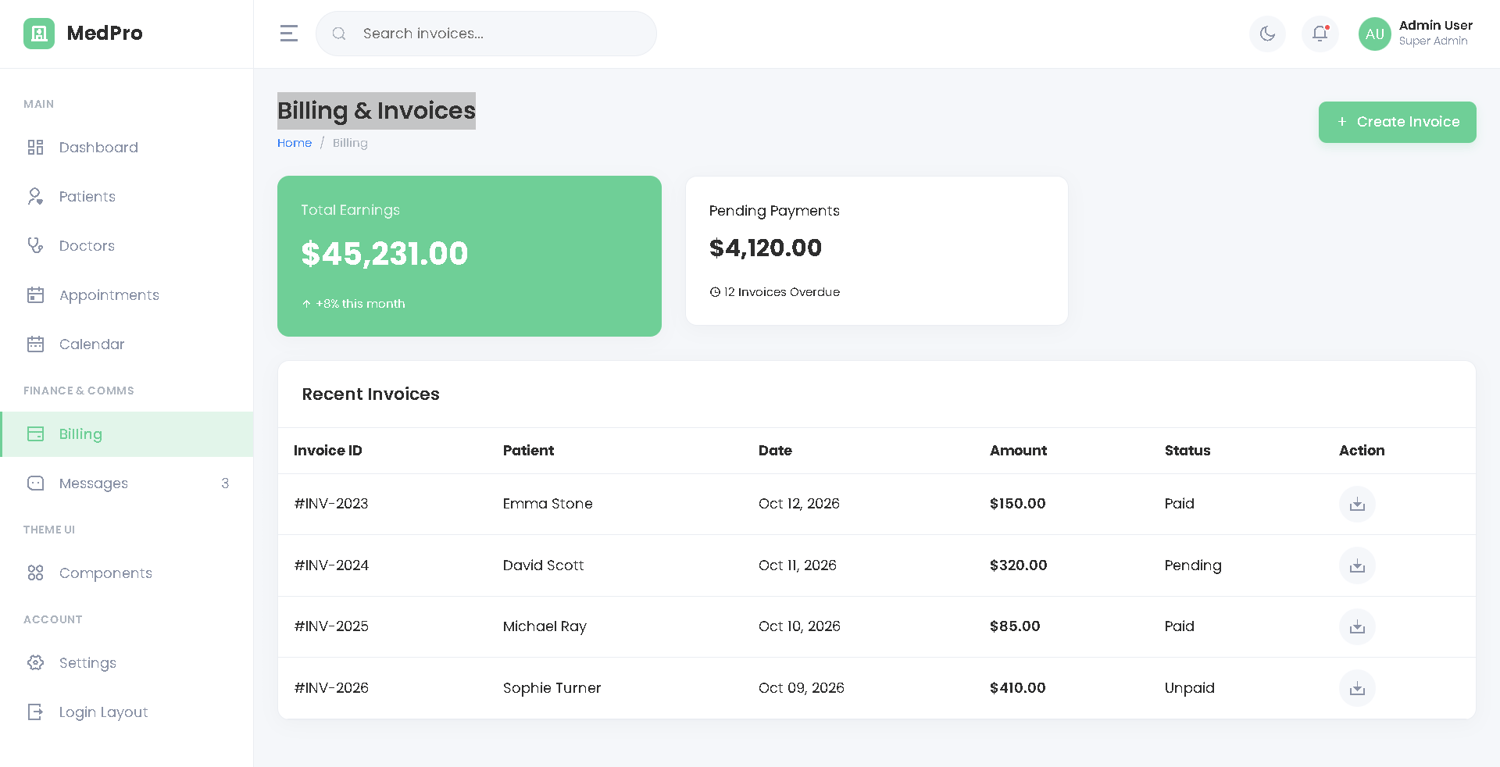Viewport: 1500px width, 767px height.
Task: Download invoice #INV-2025 for Michael Ray
Action: click(1357, 627)
